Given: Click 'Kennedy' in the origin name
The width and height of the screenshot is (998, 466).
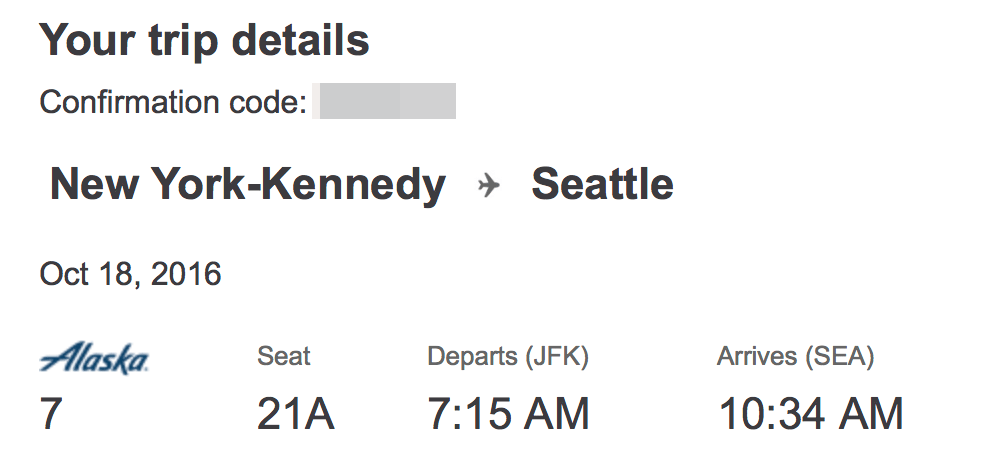Looking at the screenshot, I should [x=353, y=185].
